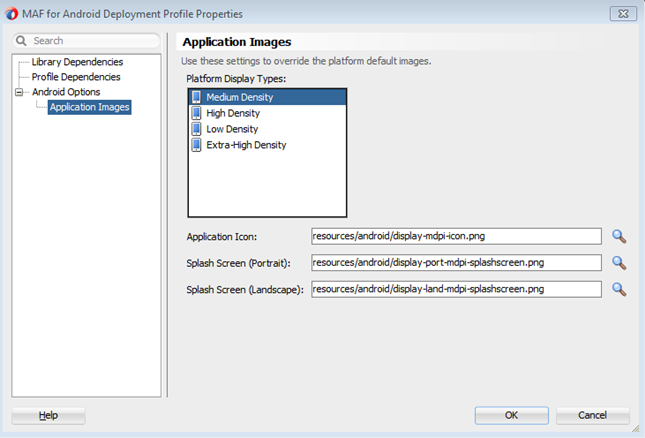This screenshot has height=438, width=645.
Task: Select Extra-High Density display type
Action: 267,145
